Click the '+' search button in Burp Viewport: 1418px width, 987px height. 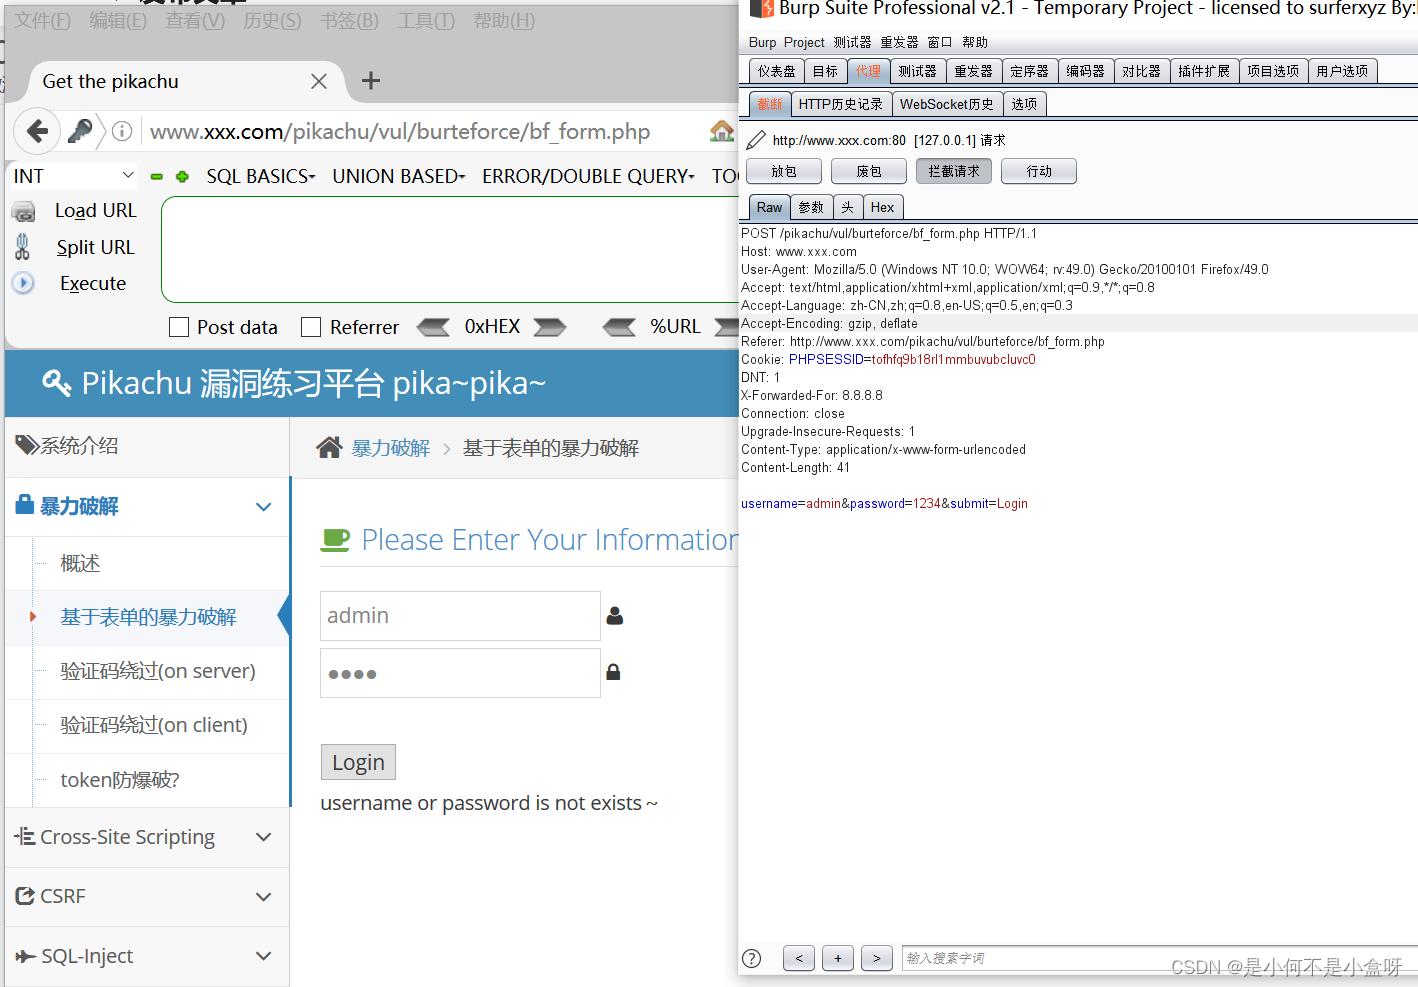[x=838, y=958]
